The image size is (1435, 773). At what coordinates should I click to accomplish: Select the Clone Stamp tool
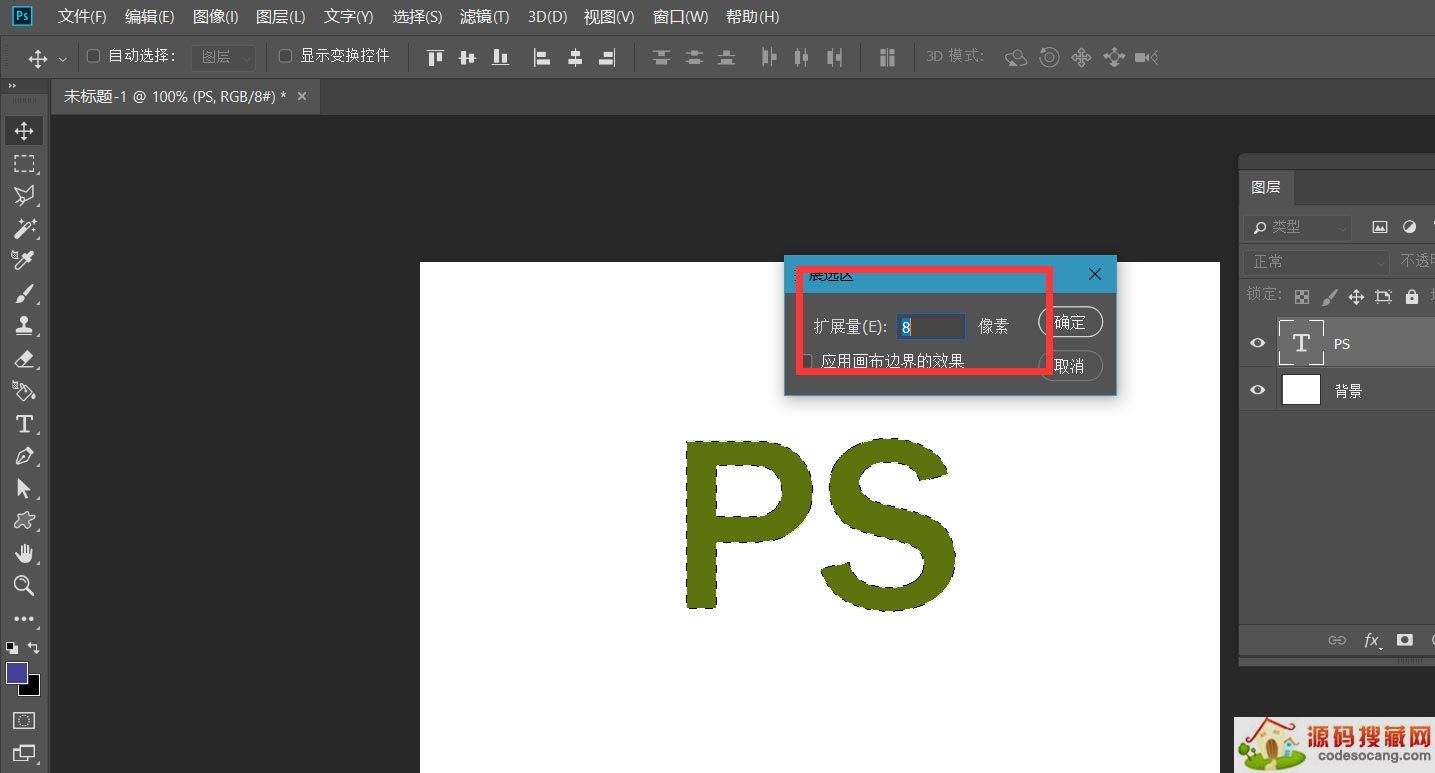coord(24,325)
